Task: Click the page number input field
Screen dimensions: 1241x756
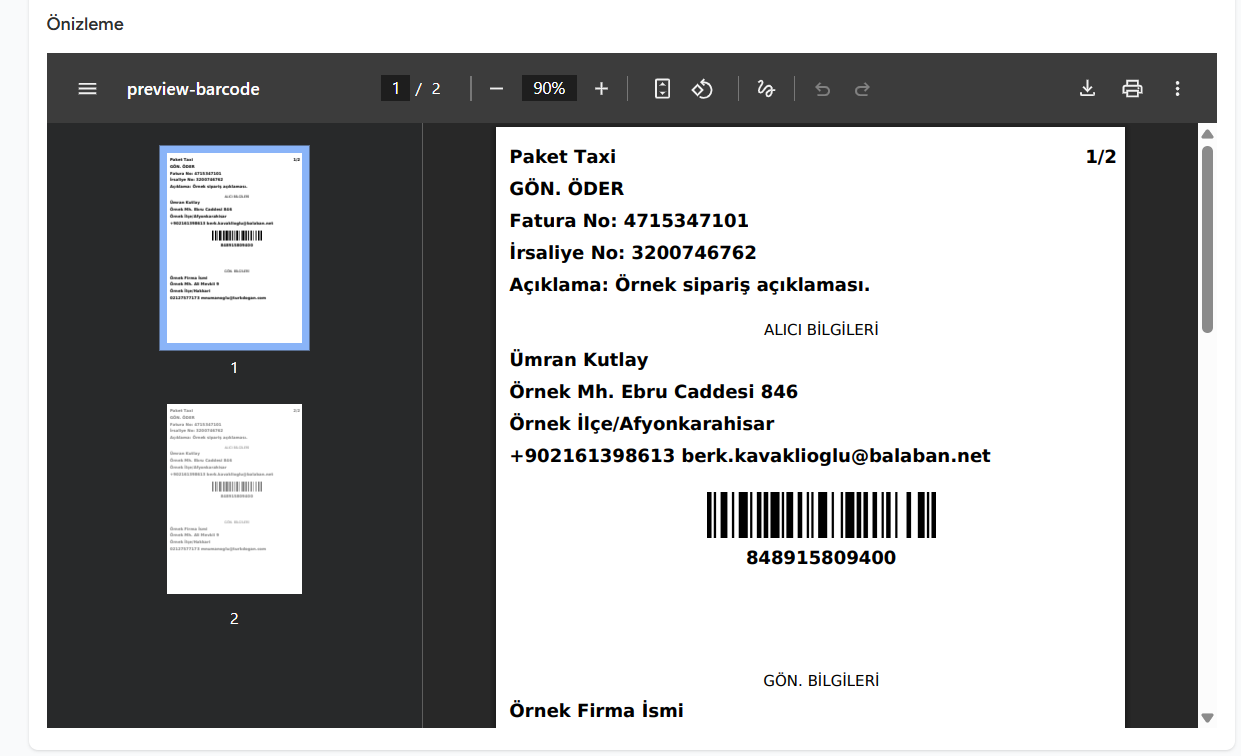Action: click(395, 89)
